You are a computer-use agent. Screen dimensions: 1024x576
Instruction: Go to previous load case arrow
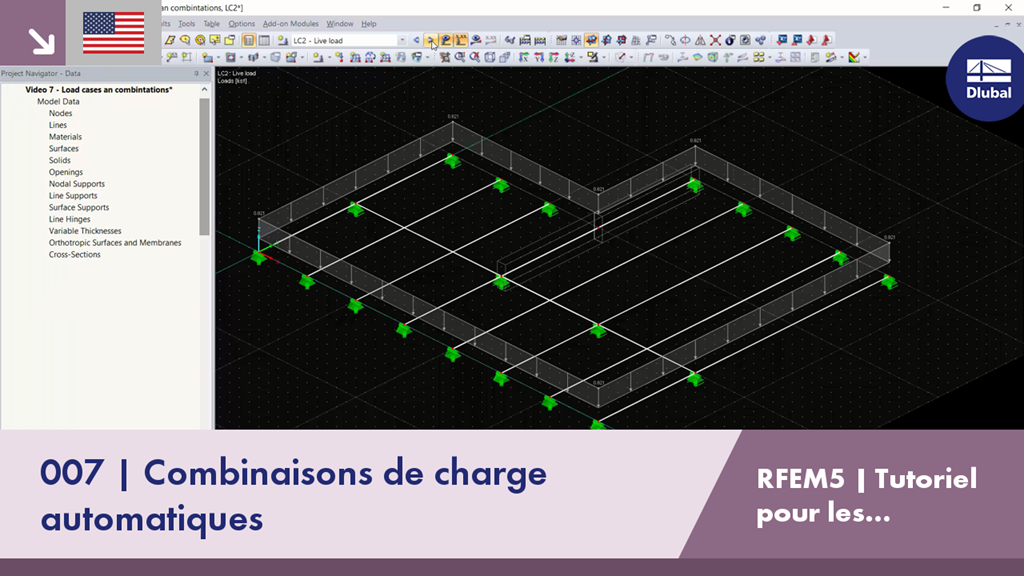pos(416,40)
